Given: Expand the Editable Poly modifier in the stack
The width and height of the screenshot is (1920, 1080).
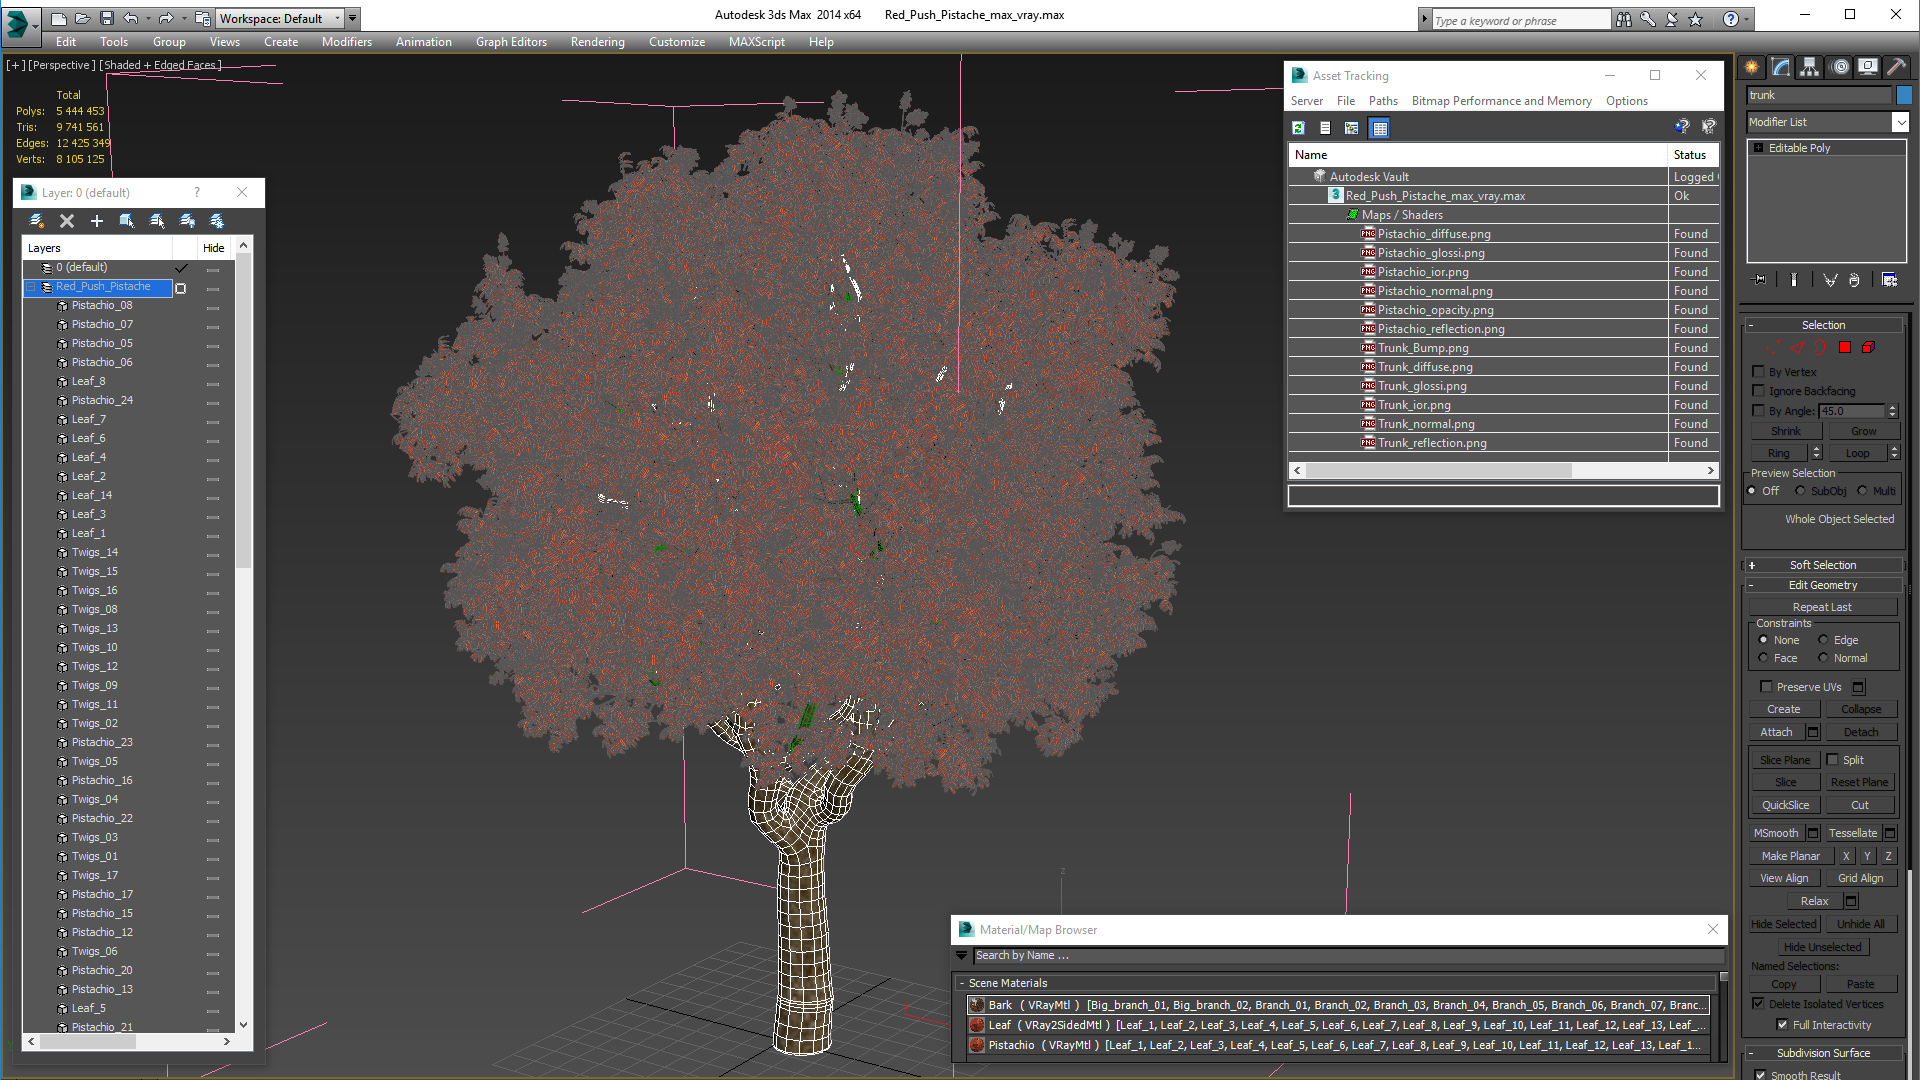Looking at the screenshot, I should coord(1758,148).
